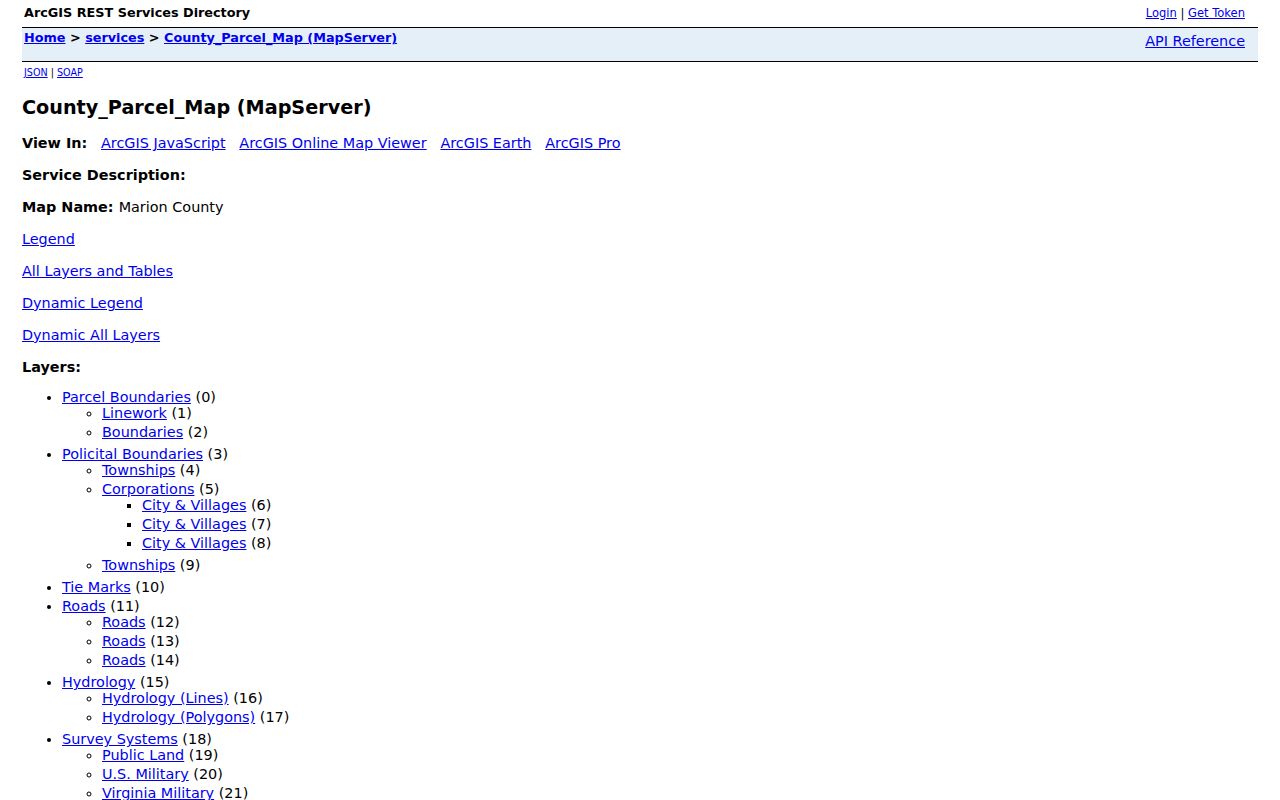Open the Public Land layer (19)
The width and height of the screenshot is (1280, 800).
(x=143, y=755)
